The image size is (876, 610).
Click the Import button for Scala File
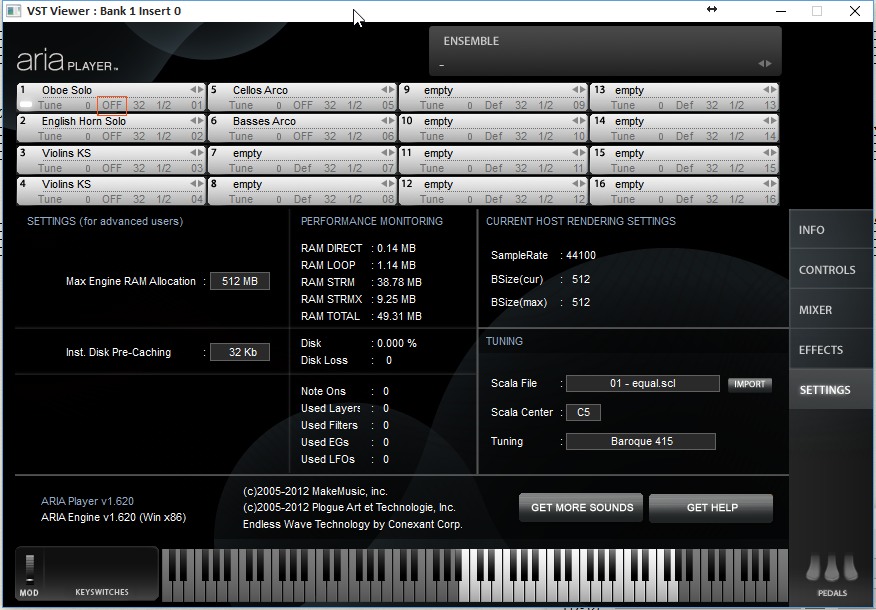(749, 384)
